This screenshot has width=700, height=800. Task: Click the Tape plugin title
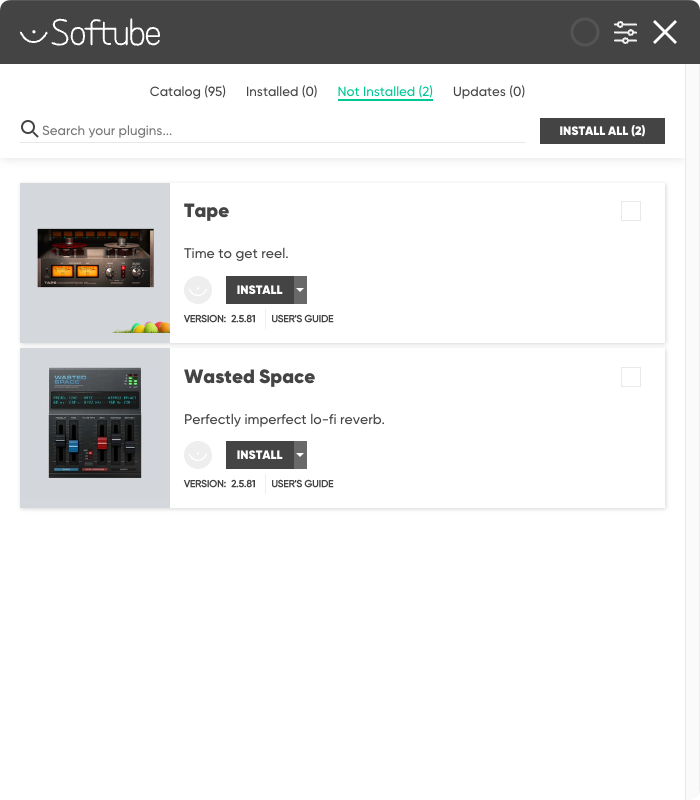tap(206, 211)
